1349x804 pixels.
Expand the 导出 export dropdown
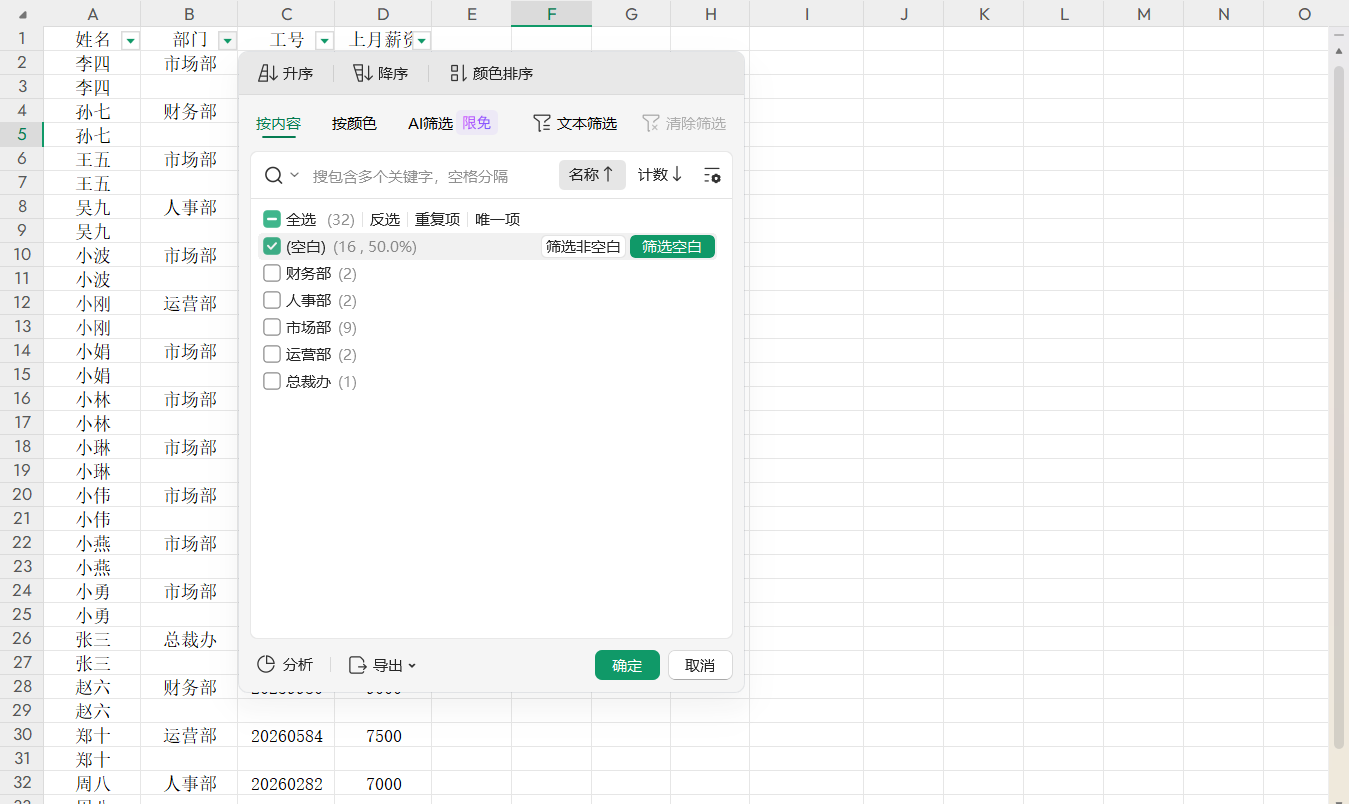pyautogui.click(x=381, y=665)
